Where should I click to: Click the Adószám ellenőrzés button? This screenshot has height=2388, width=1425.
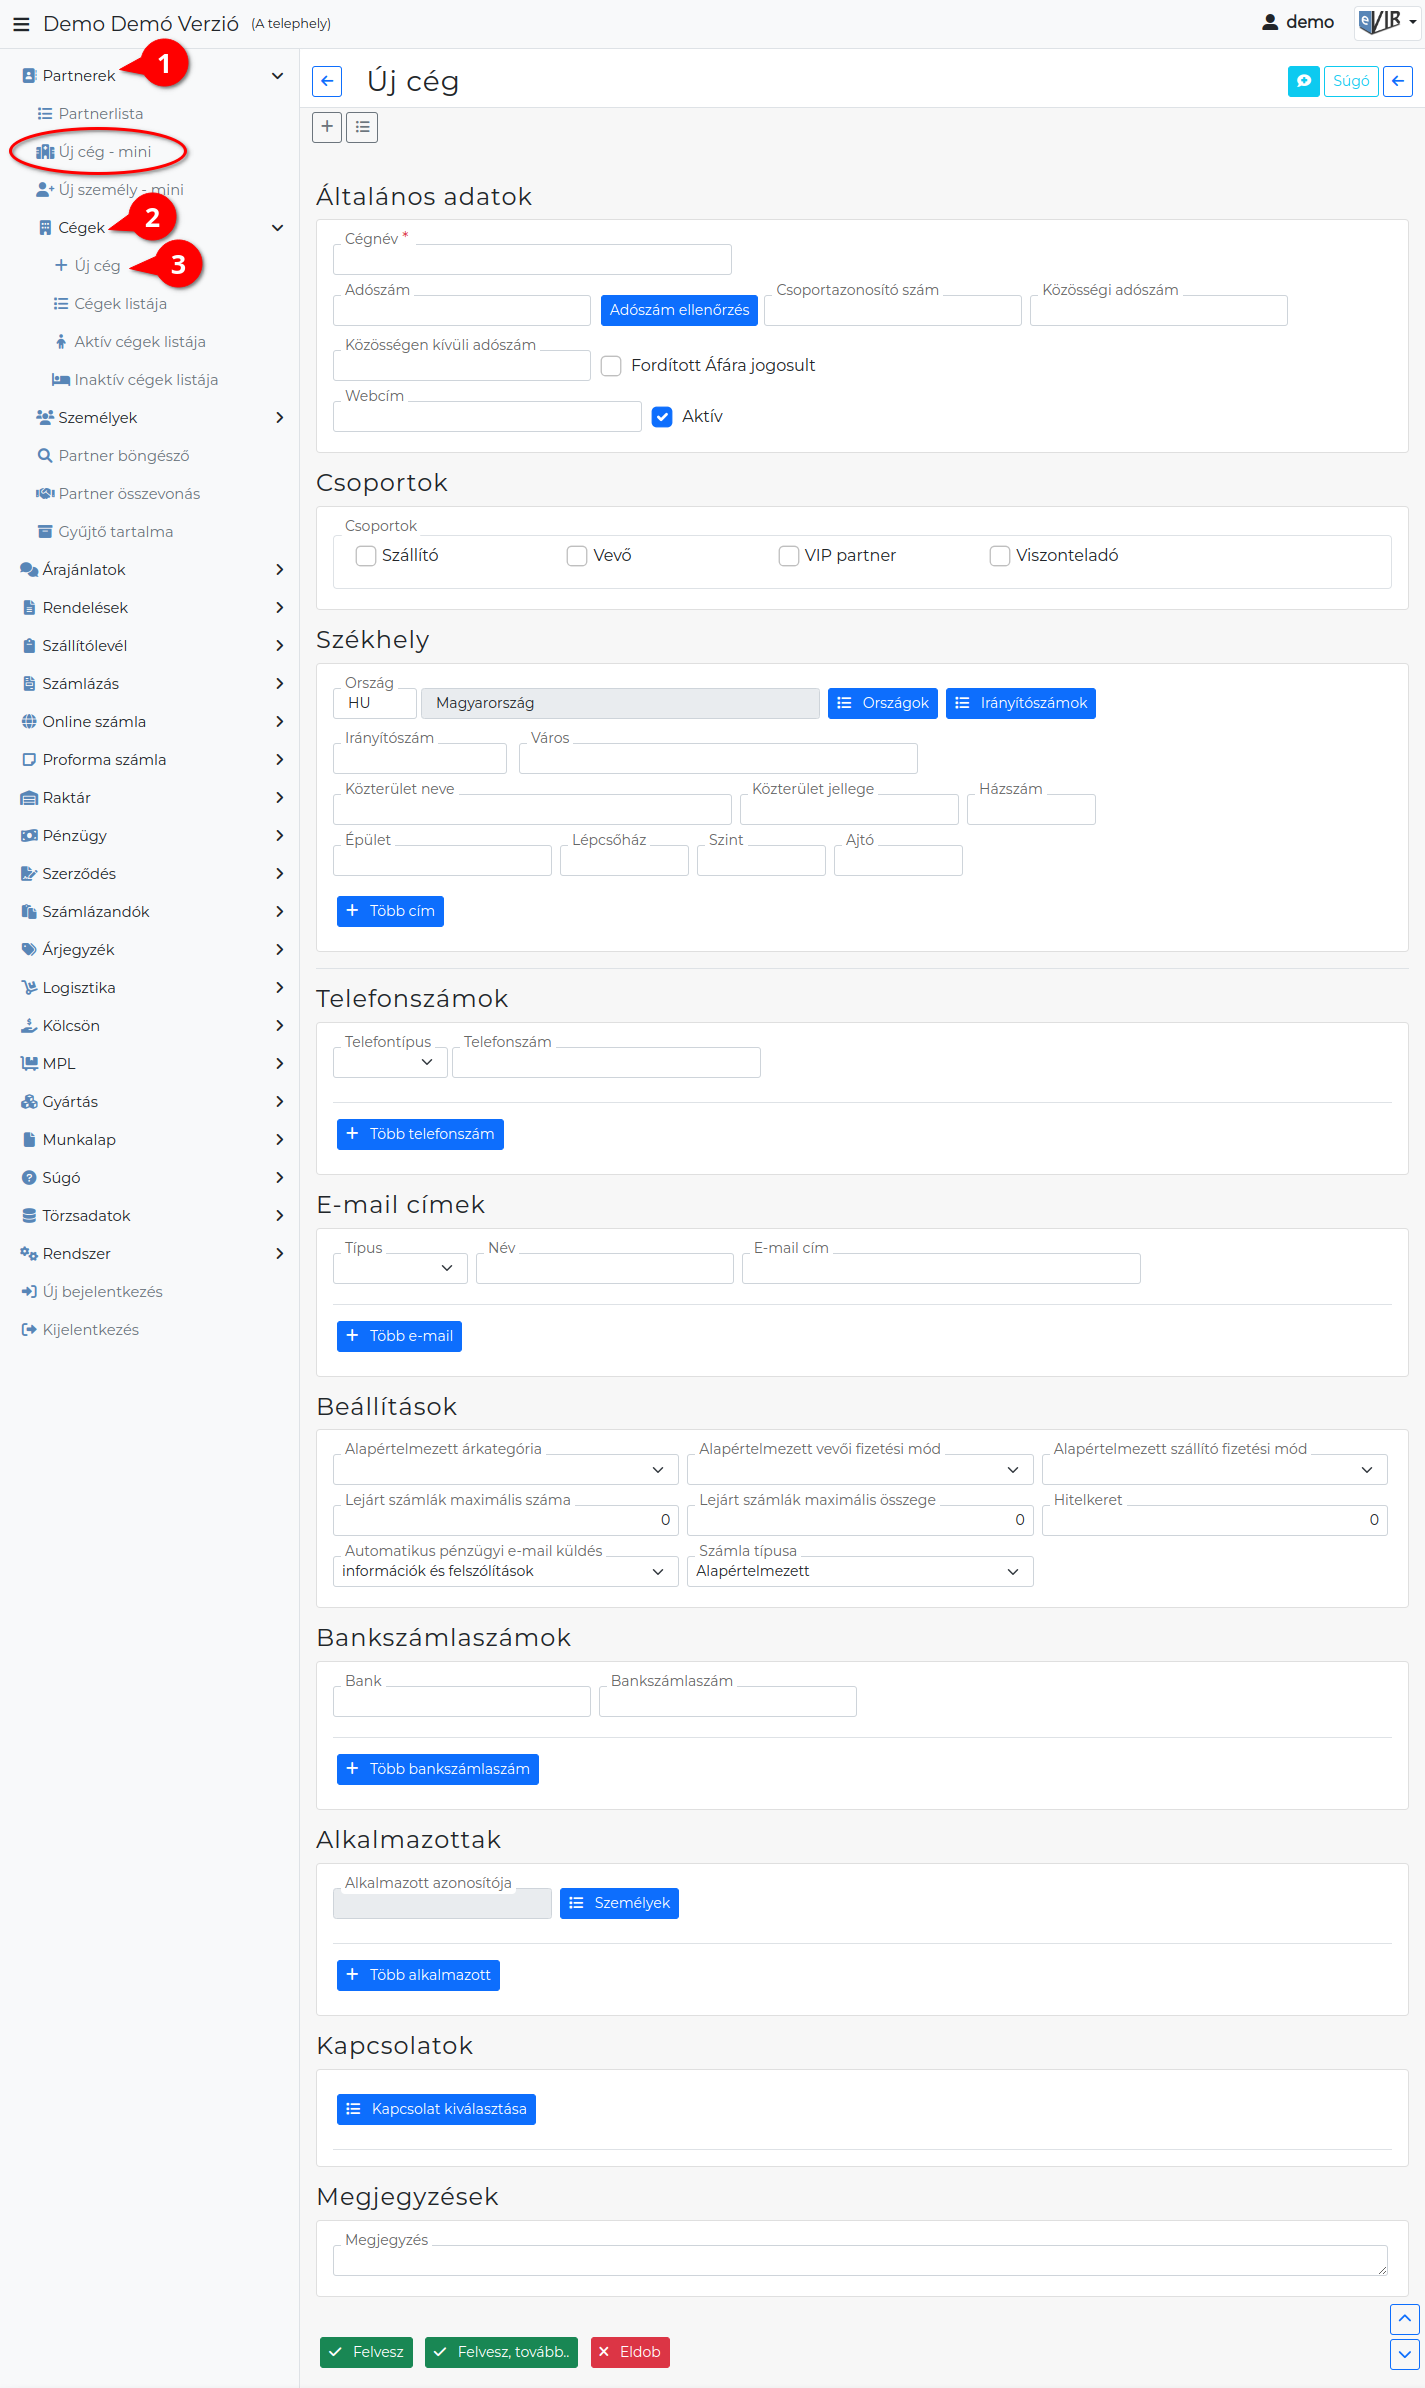pos(679,310)
